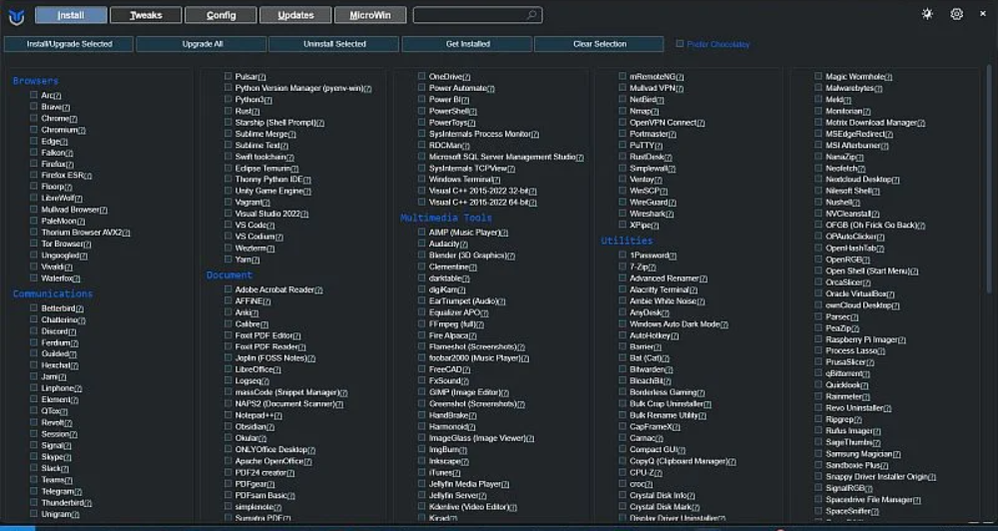
Task: Check the PowerToys checkbox
Action: click(421, 122)
